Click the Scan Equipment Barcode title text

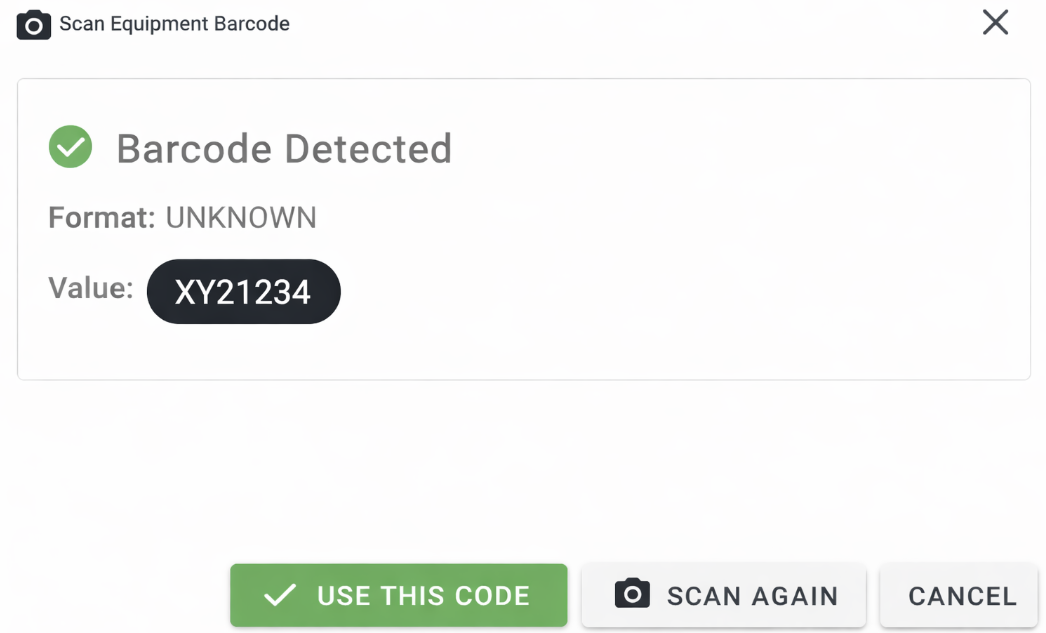coord(174,24)
